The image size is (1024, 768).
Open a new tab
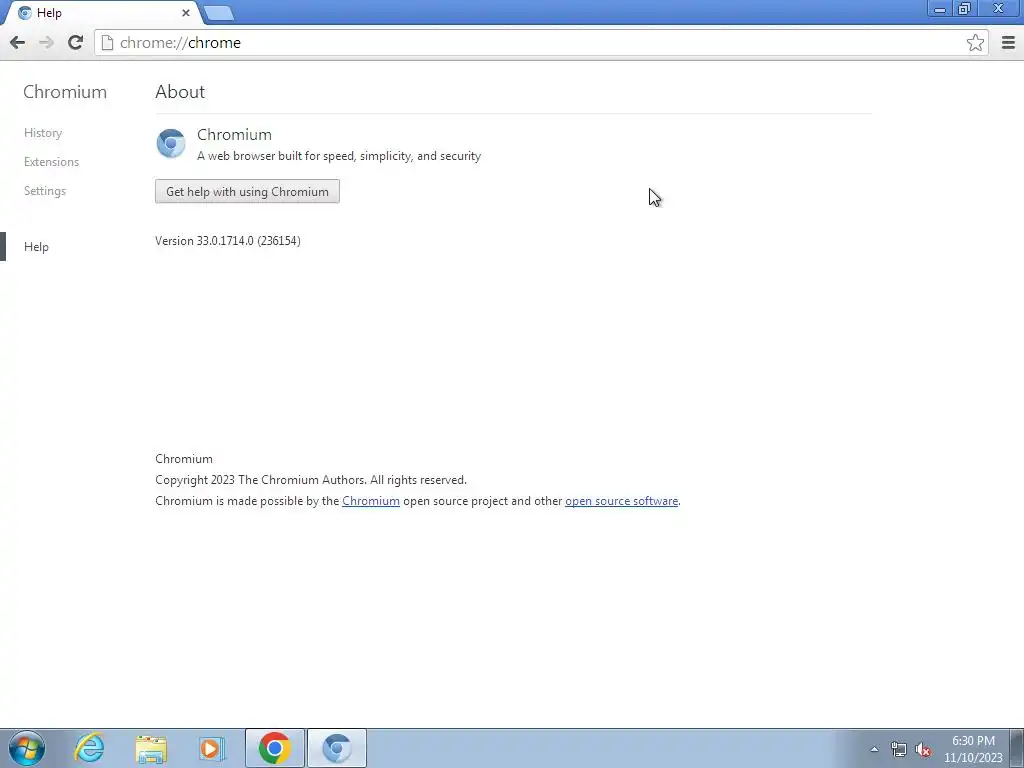click(x=218, y=12)
